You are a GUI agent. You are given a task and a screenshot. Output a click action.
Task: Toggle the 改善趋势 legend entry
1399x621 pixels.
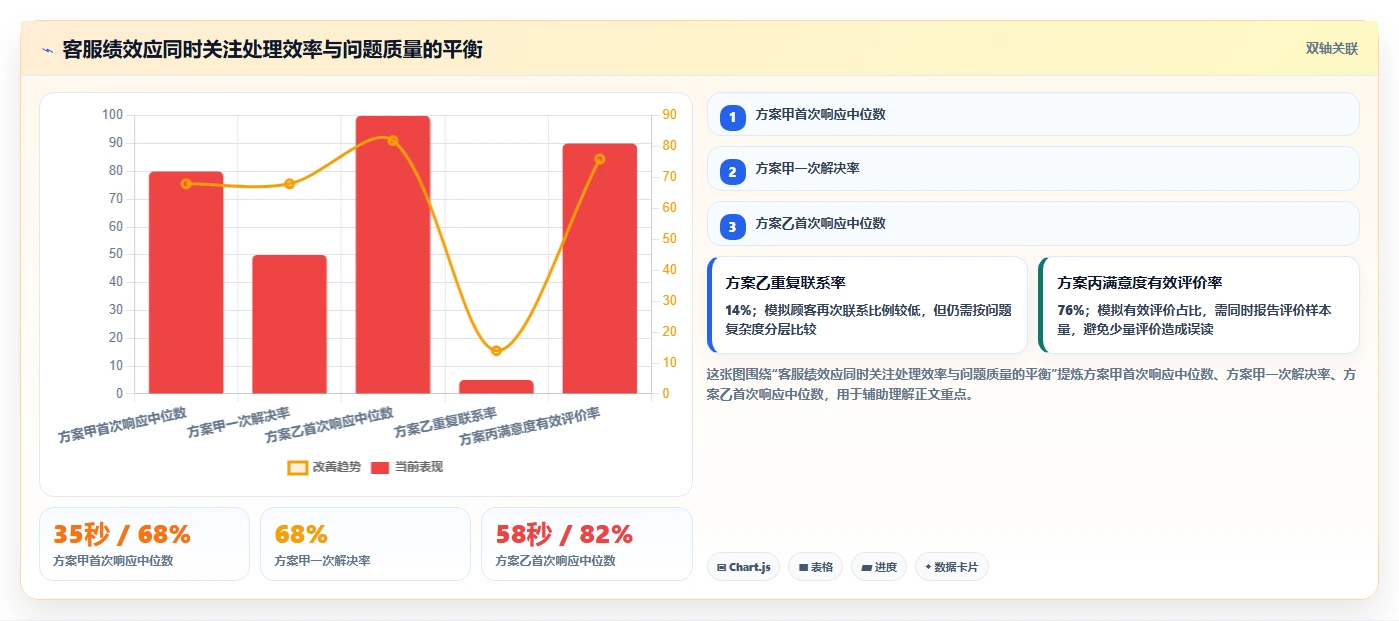324,467
